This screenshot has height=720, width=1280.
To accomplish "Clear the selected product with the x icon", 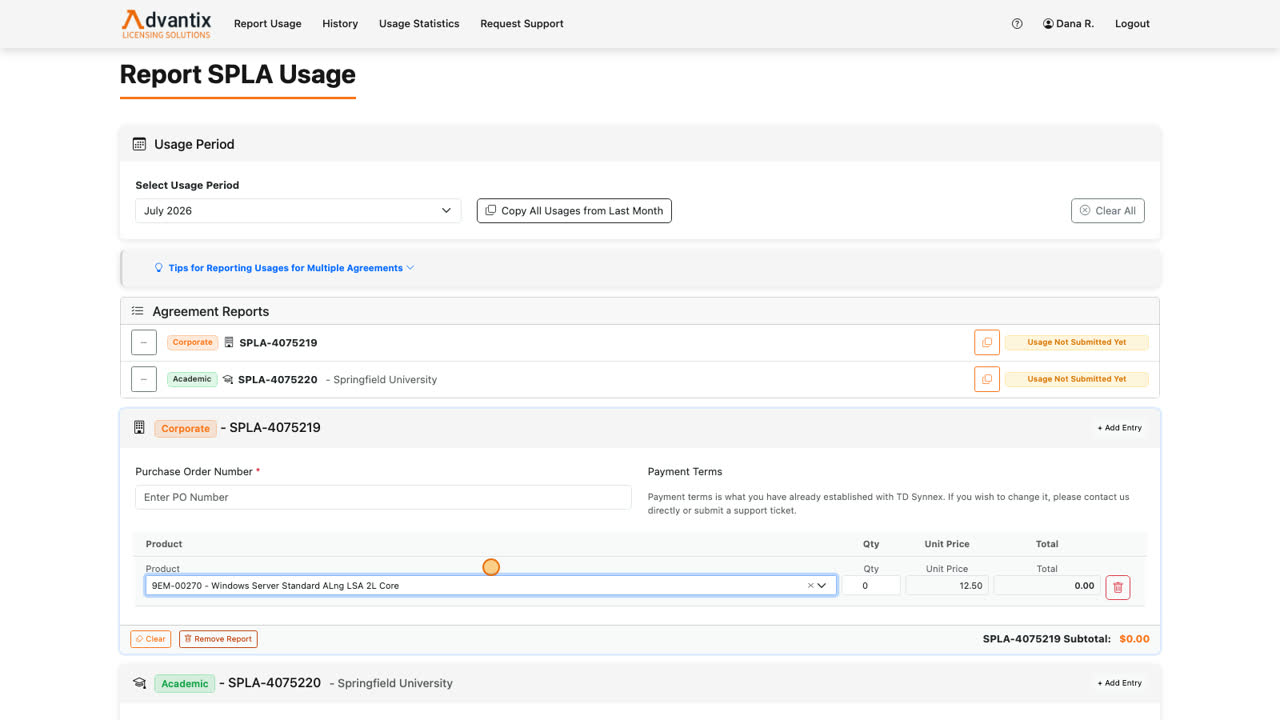I will 810,586.
